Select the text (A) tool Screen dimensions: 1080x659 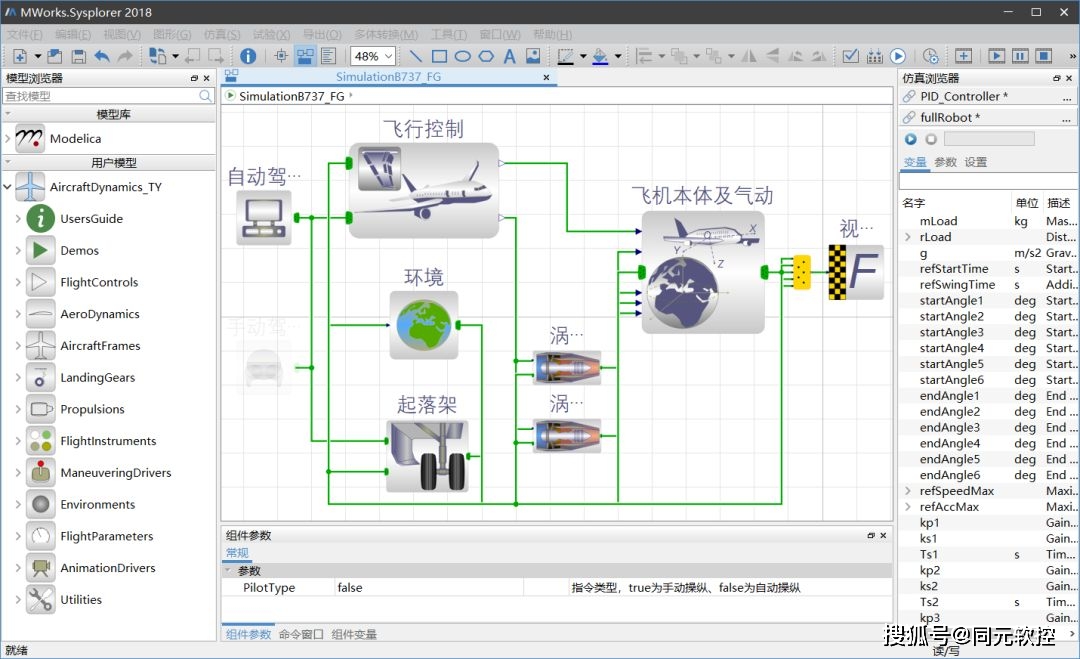tap(509, 56)
